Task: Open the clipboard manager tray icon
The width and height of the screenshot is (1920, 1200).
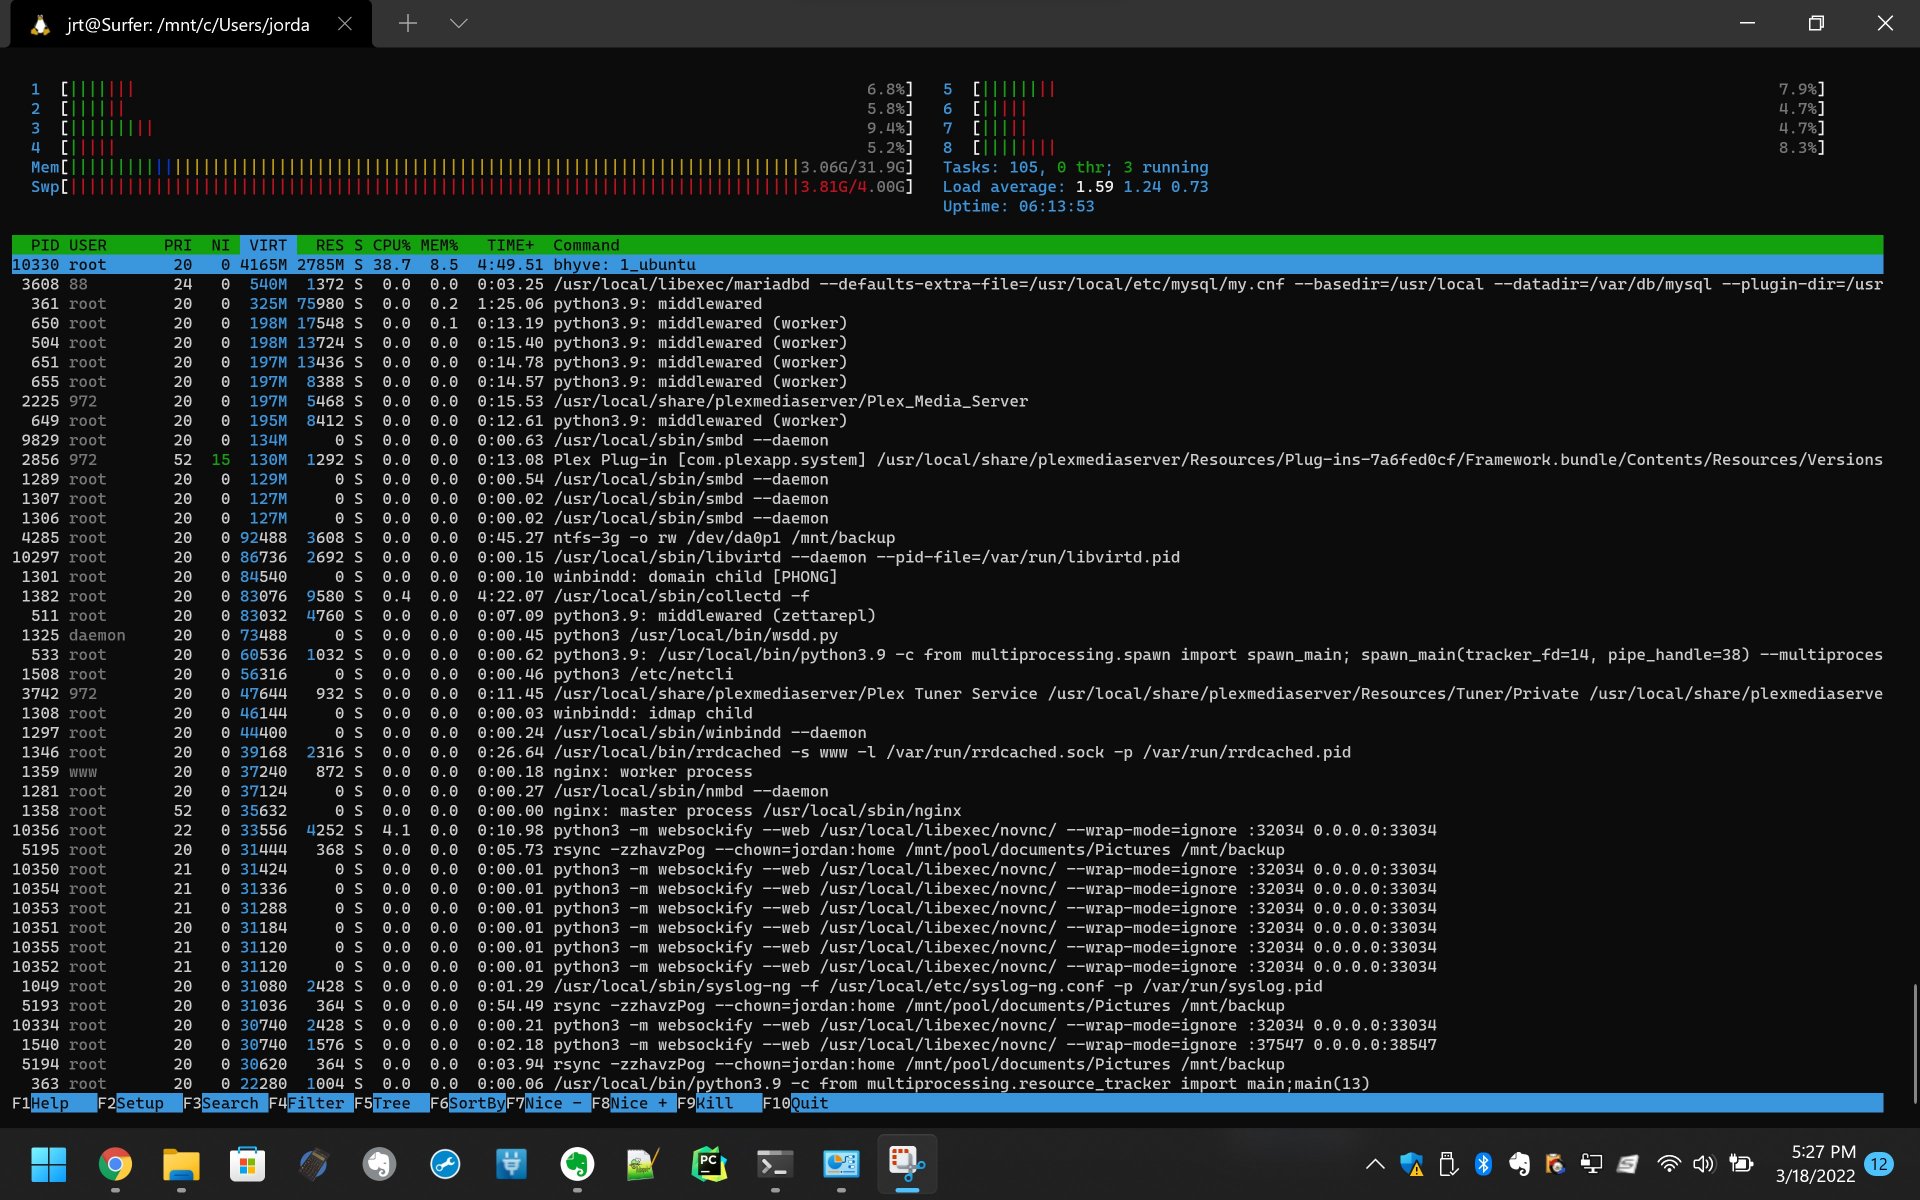Action: pos(1555,1164)
